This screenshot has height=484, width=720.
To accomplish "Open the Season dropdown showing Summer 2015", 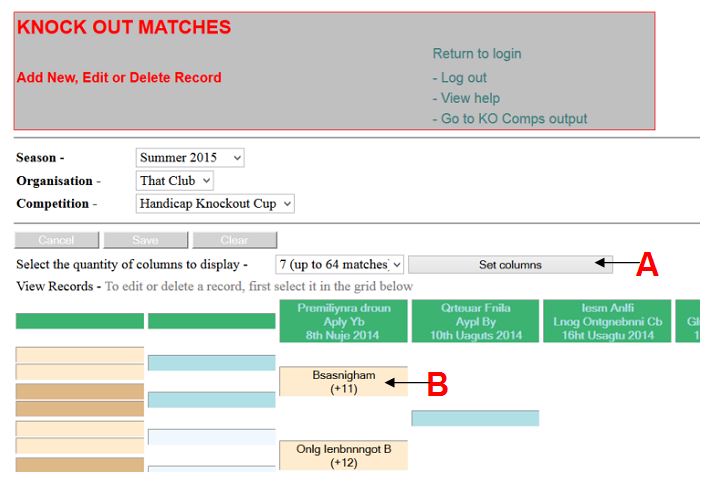I will (x=190, y=158).
